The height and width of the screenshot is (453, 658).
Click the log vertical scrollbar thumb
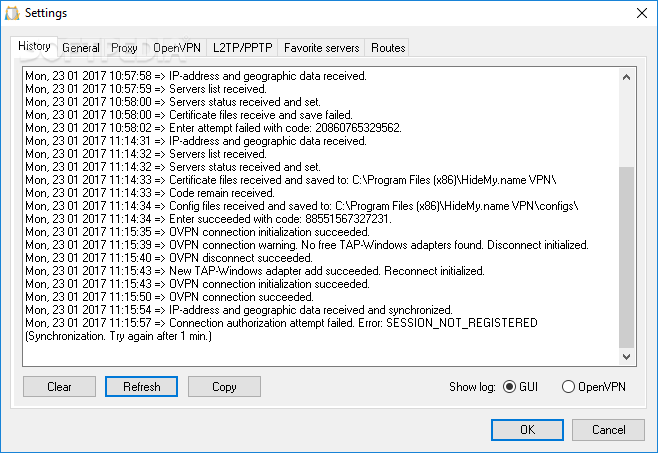[627, 257]
